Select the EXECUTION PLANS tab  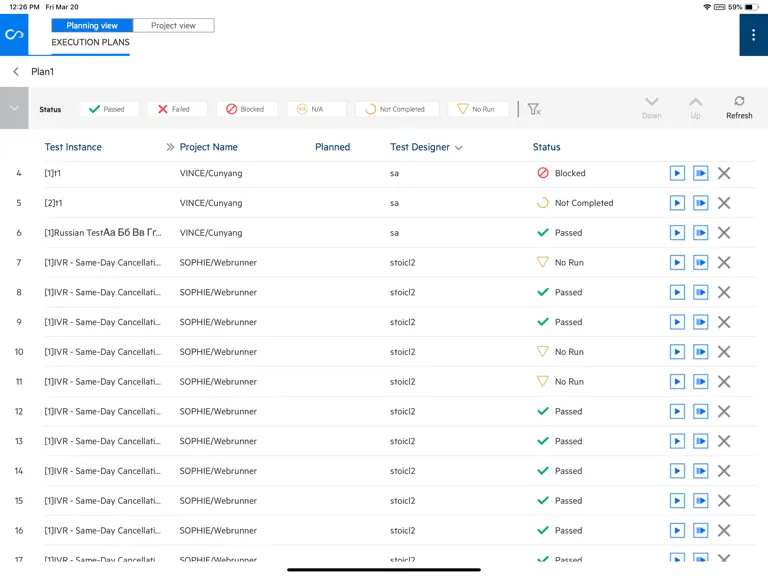pyautogui.click(x=91, y=43)
